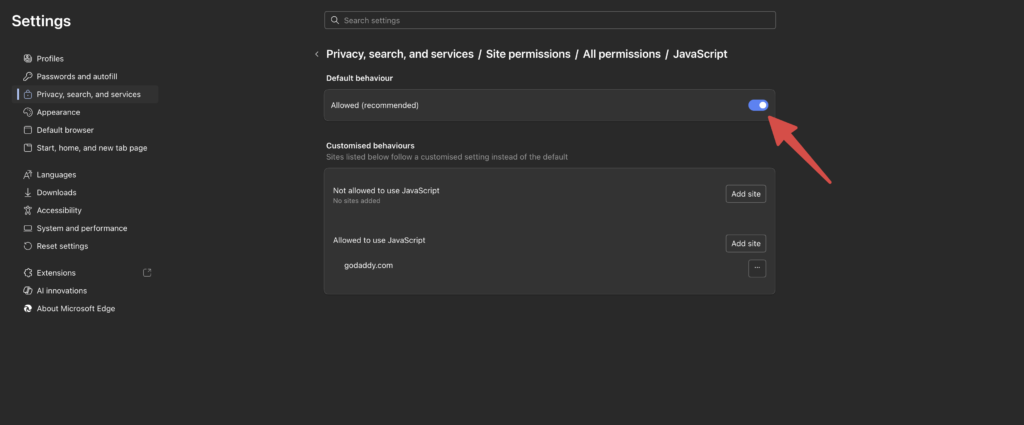Click the Accessibility icon in sidebar
This screenshot has height=425, width=1024.
point(28,211)
